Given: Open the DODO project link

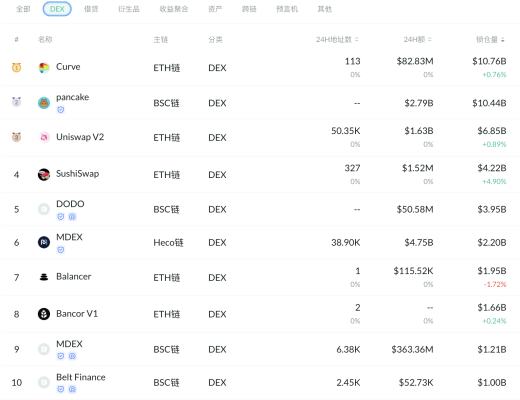Looking at the screenshot, I should point(70,204).
